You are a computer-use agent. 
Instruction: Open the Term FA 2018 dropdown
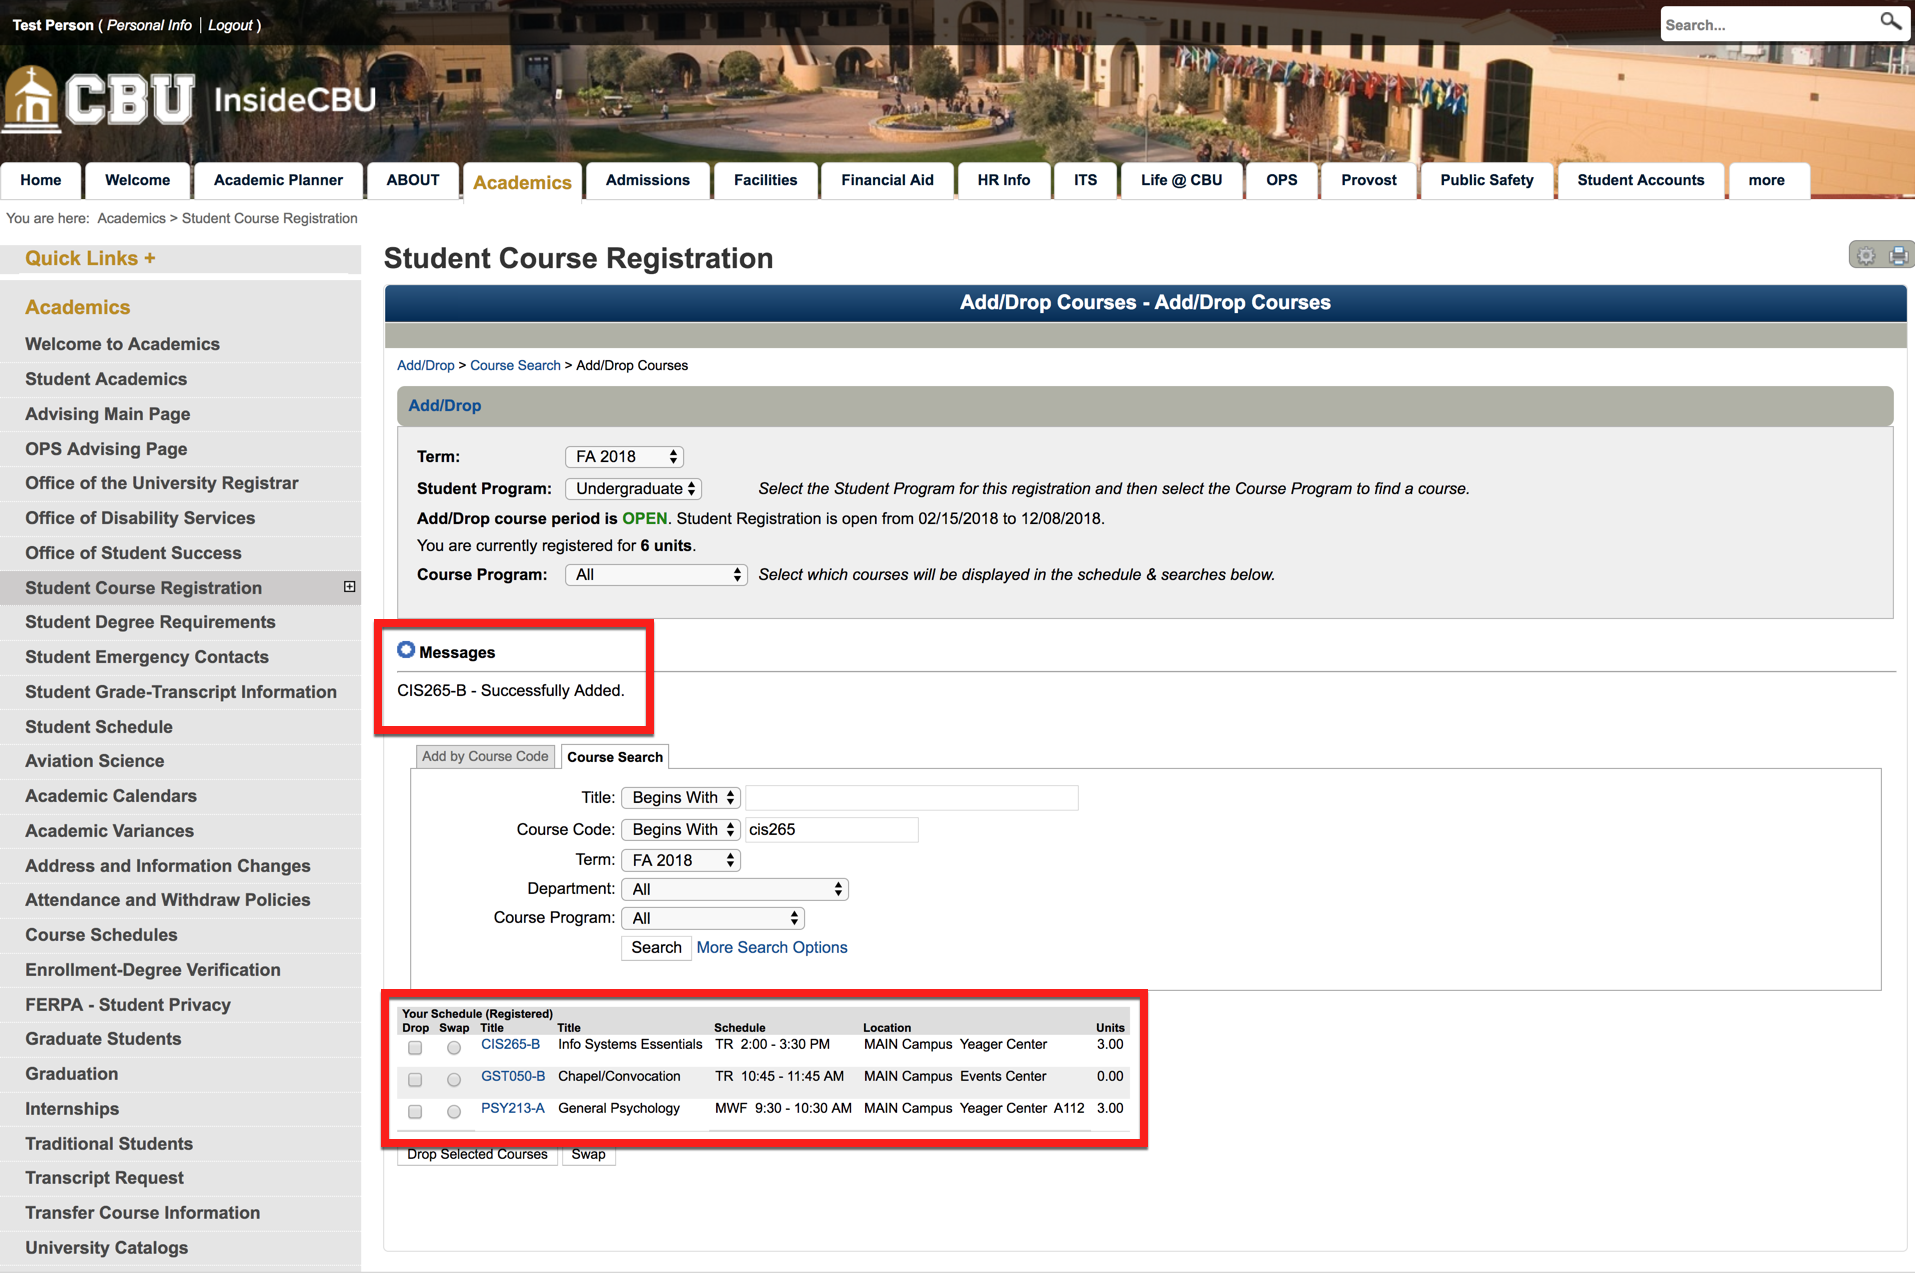(624, 457)
